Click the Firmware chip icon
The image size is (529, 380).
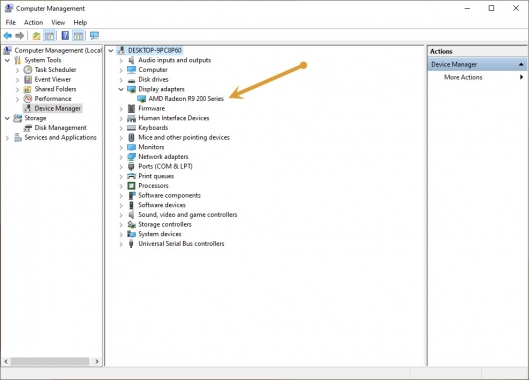tap(131, 109)
